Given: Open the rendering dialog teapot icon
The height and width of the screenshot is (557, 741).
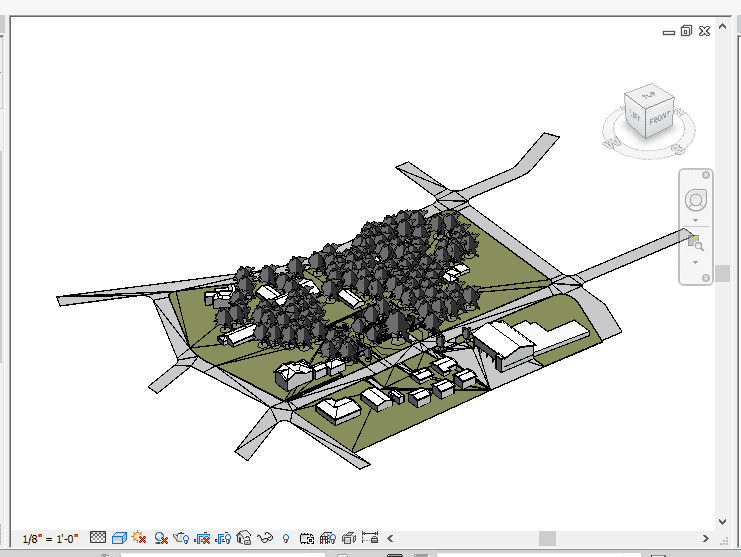Looking at the screenshot, I should click(x=181, y=538).
